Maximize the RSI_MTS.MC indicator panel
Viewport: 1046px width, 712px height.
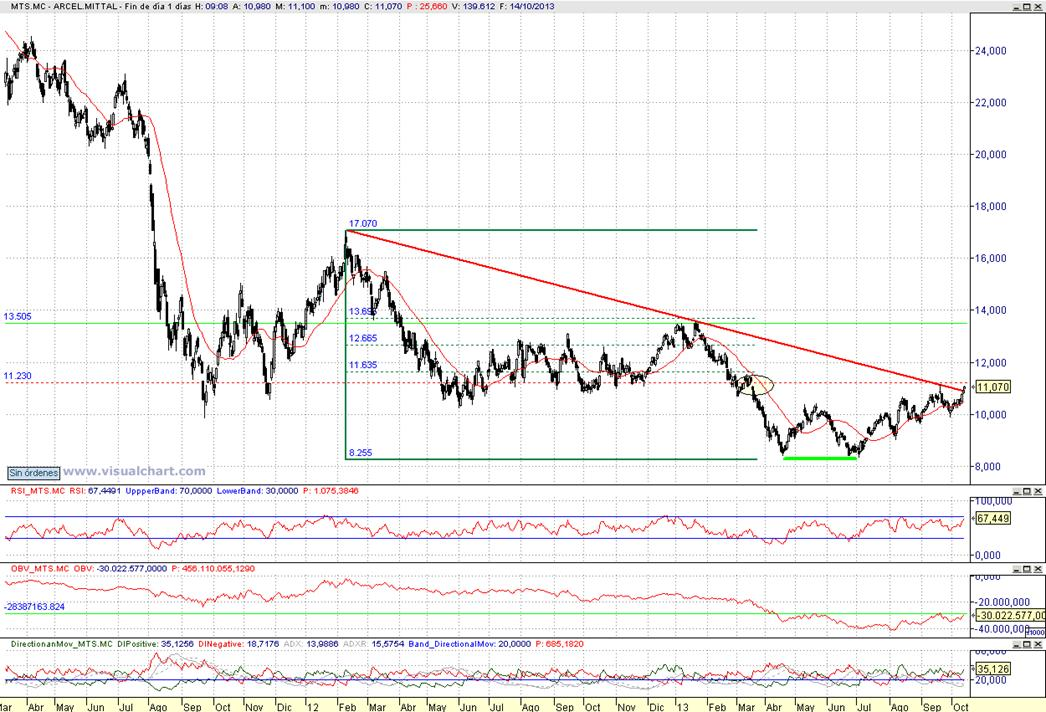click(1027, 491)
